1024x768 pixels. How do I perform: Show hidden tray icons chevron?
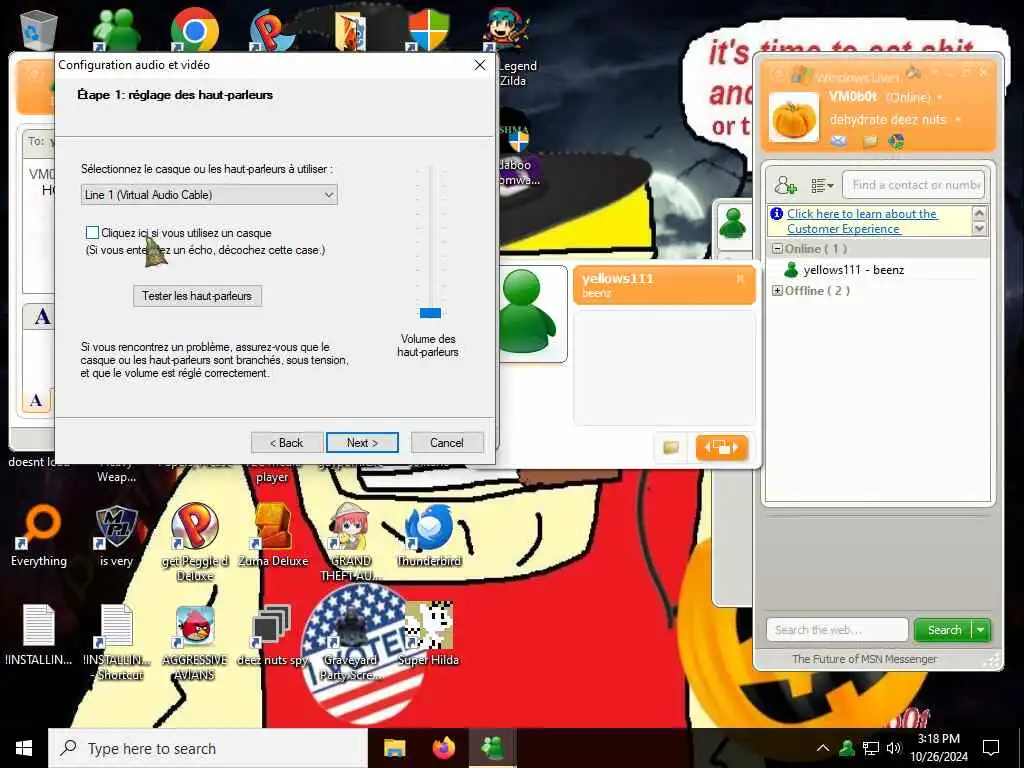[x=823, y=748]
